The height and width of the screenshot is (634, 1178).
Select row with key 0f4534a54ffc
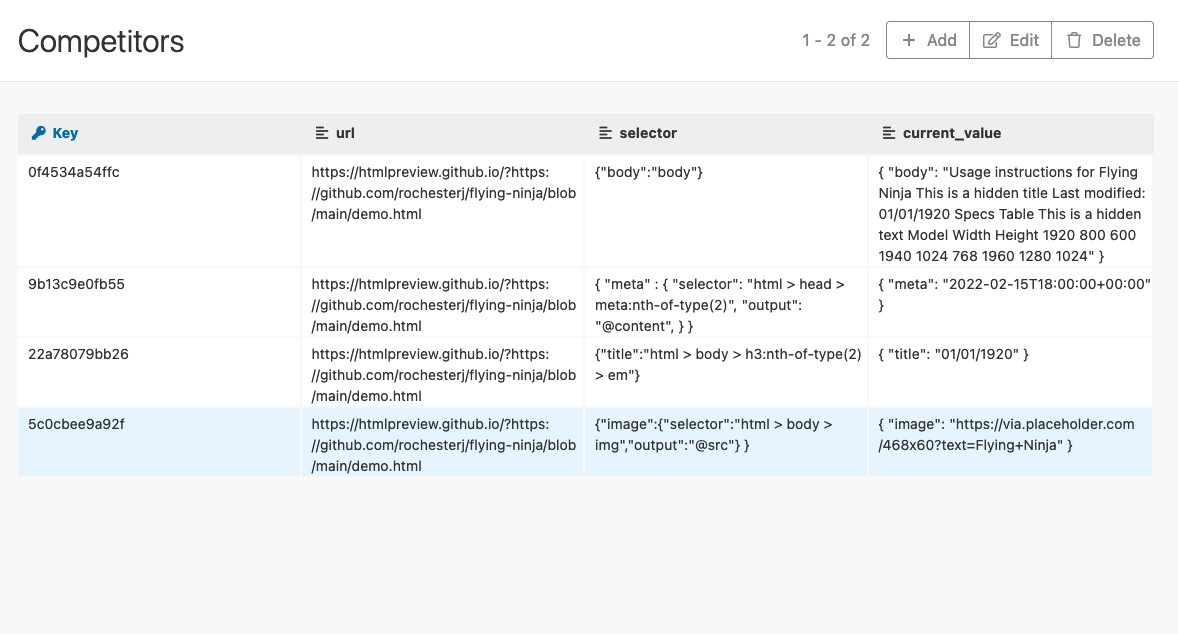click(x=74, y=172)
